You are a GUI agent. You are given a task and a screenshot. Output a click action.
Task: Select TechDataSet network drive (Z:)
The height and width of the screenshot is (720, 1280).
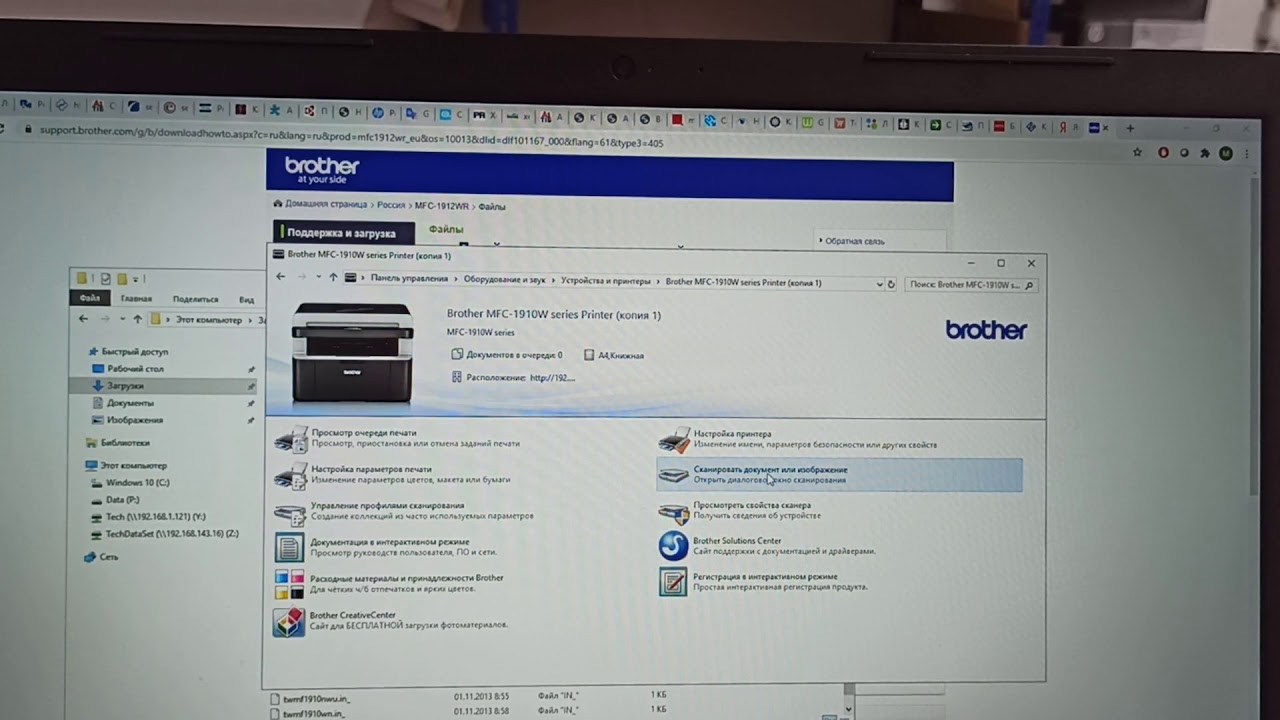(x=171, y=533)
